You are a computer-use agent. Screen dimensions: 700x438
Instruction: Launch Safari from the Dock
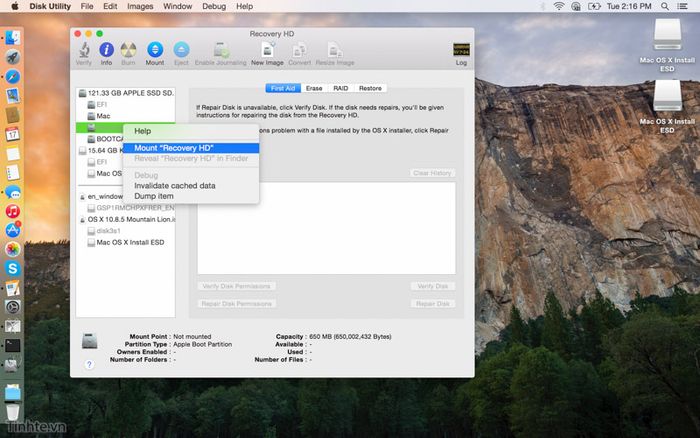pos(12,76)
